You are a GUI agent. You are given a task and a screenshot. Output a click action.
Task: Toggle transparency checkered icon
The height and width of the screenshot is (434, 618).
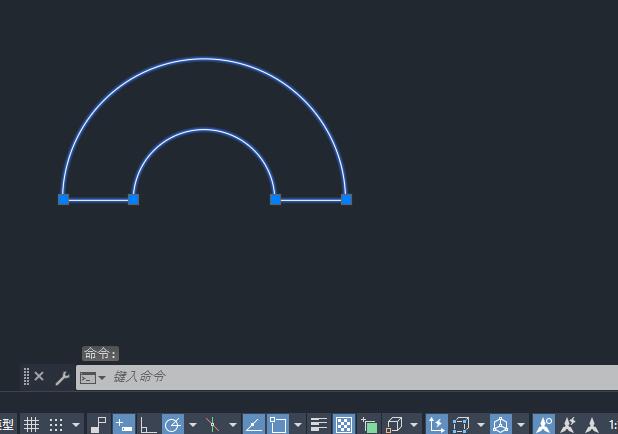(344, 424)
